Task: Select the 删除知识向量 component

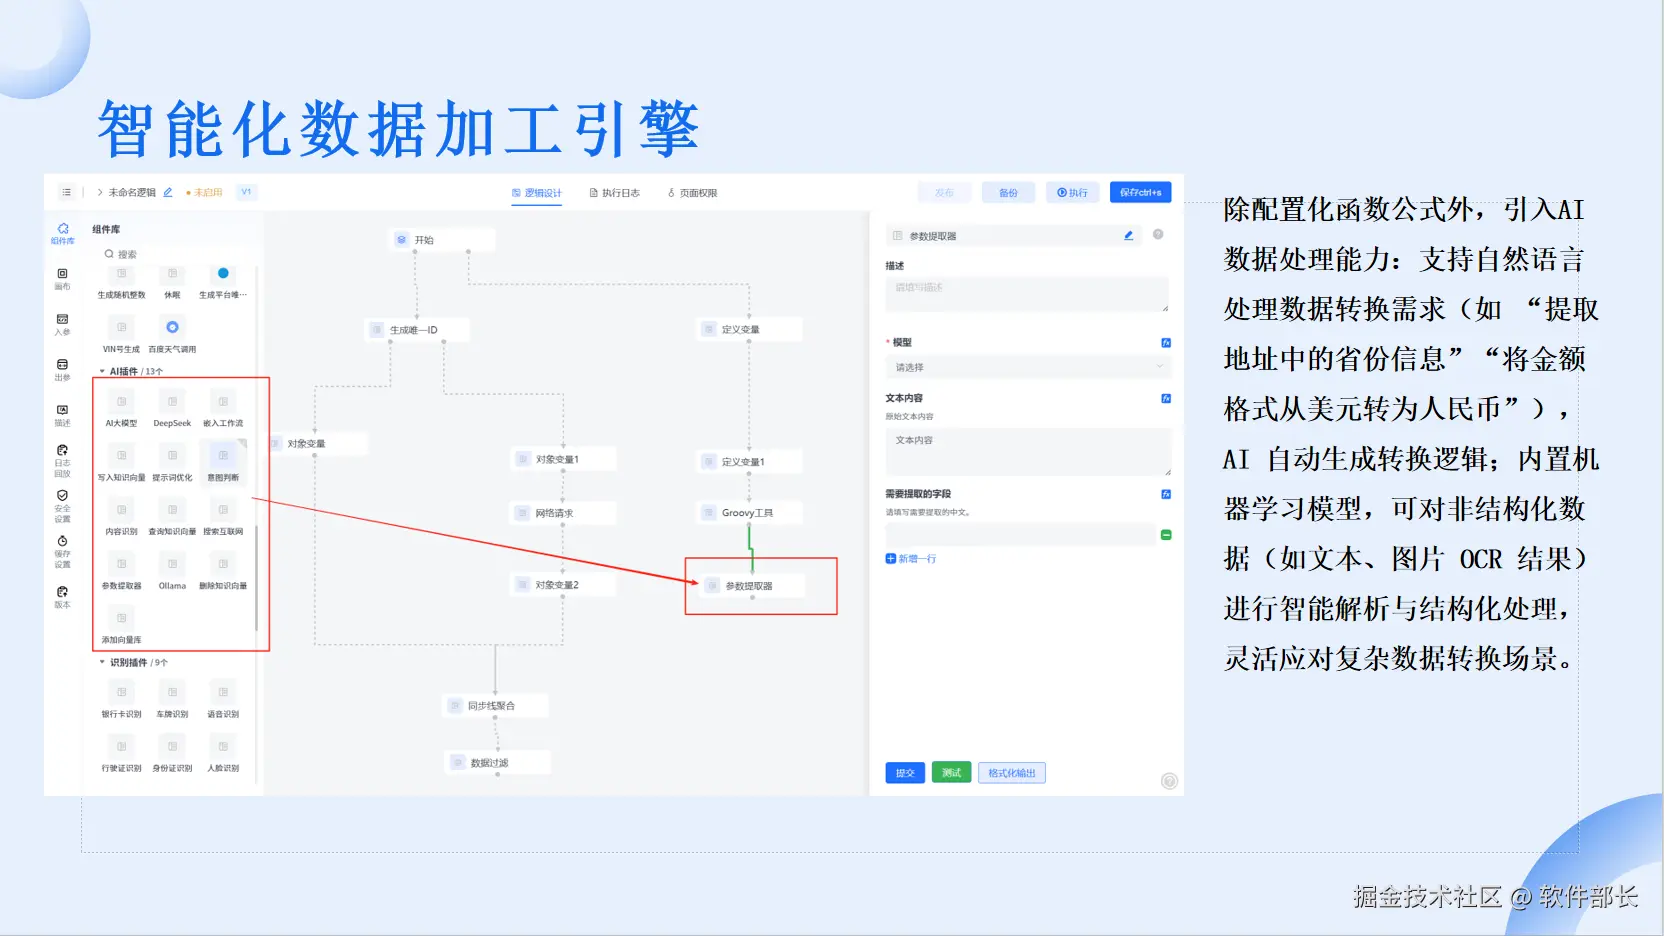Action: tap(223, 571)
